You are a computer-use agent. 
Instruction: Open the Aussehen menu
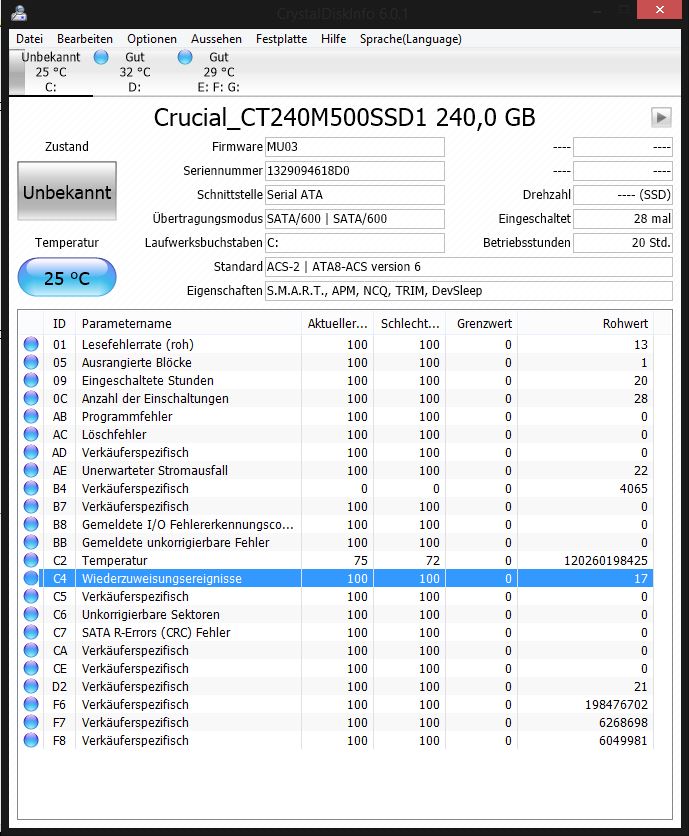pyautogui.click(x=217, y=39)
